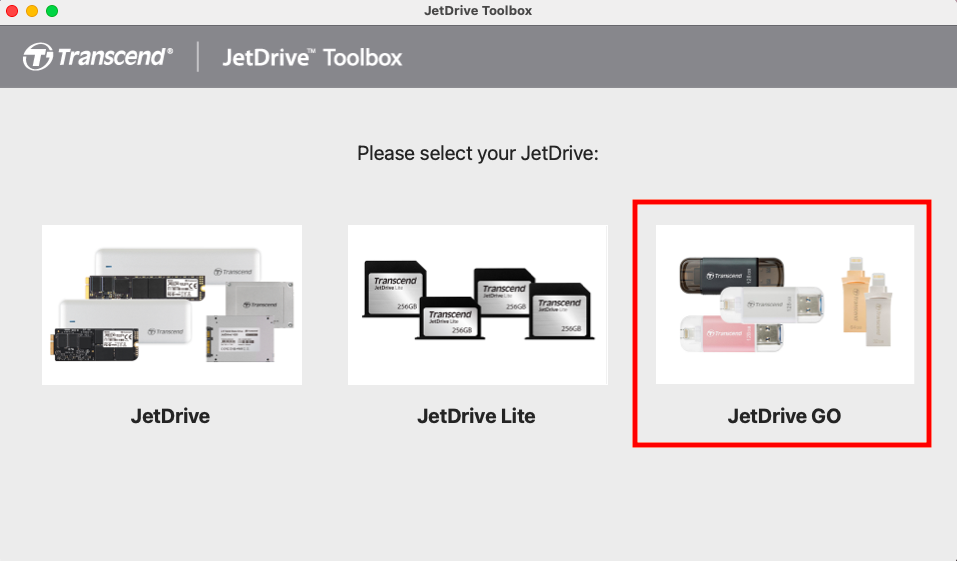Select the JetDrive GO flash drive image
Screen dimensions: 957x561
(784, 305)
